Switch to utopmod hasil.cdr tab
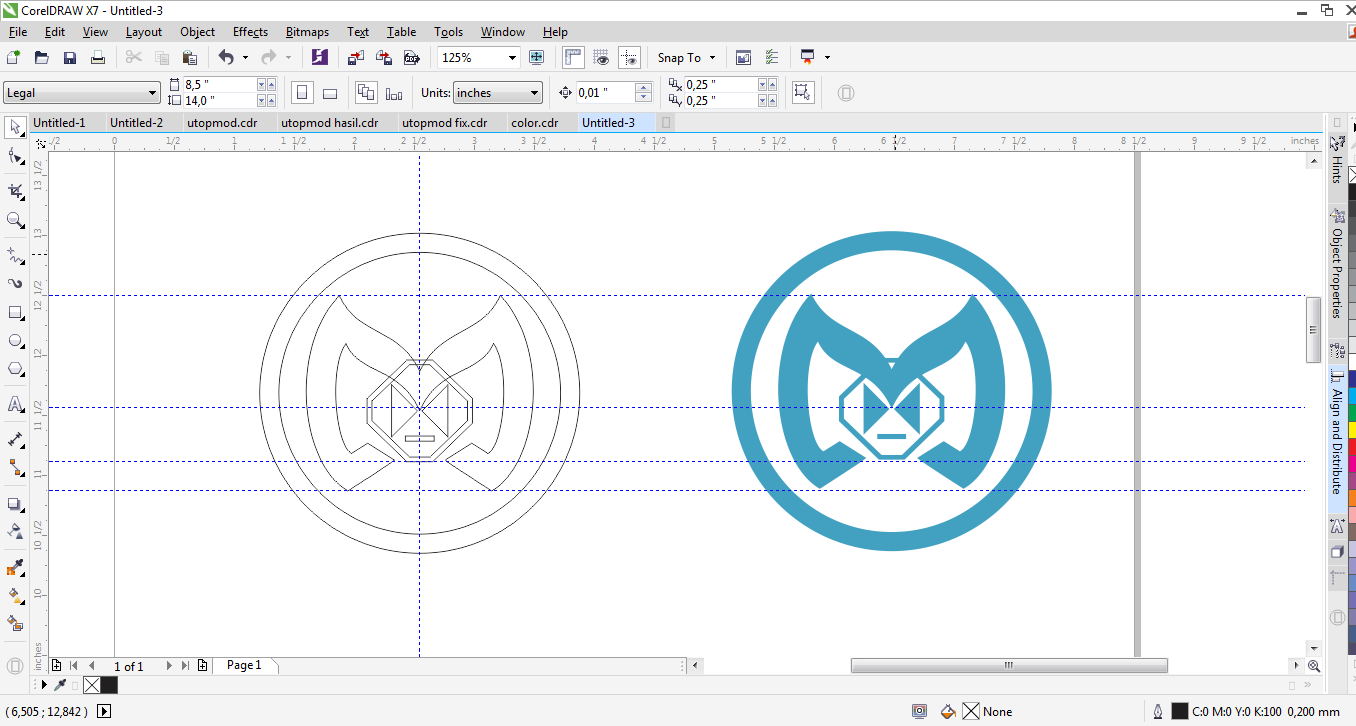1356x726 pixels. [329, 123]
